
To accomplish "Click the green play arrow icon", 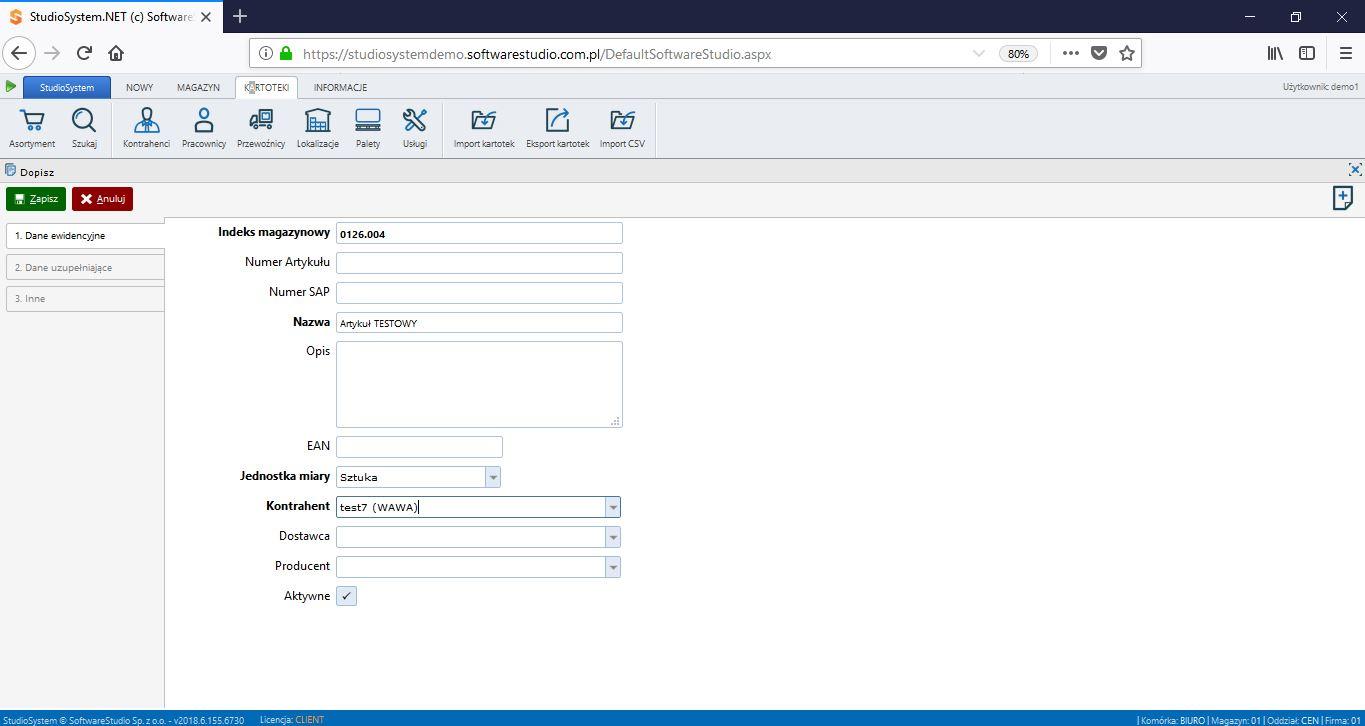I will [x=11, y=87].
